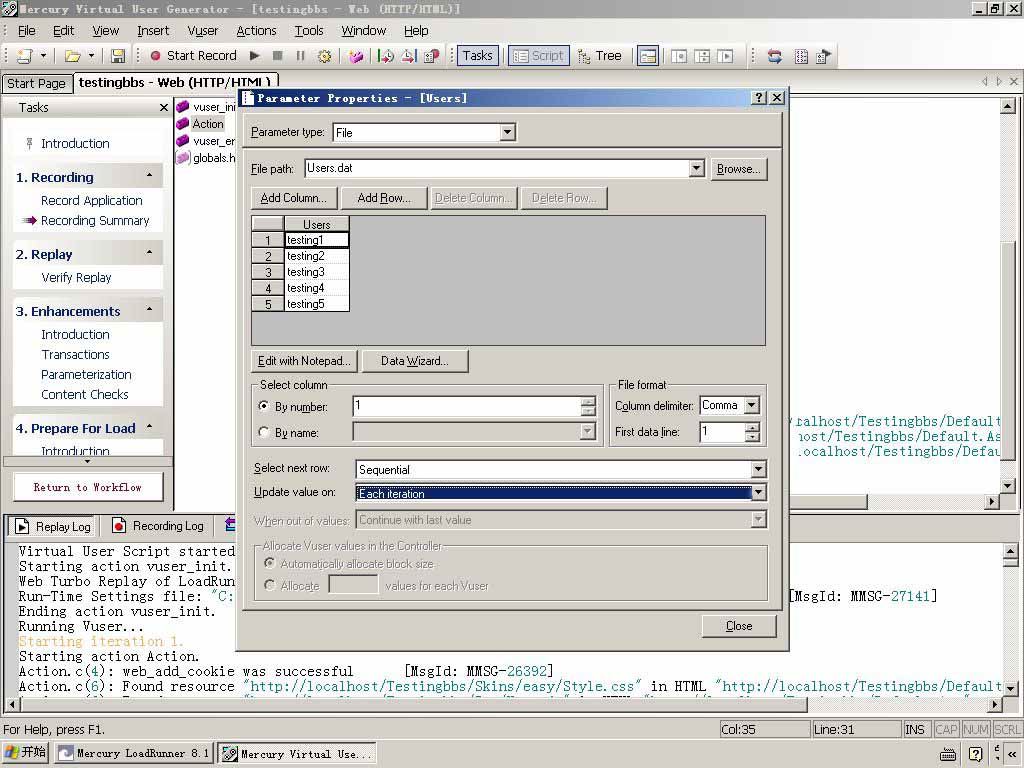Click the third snapshot layout icon

coord(725,56)
